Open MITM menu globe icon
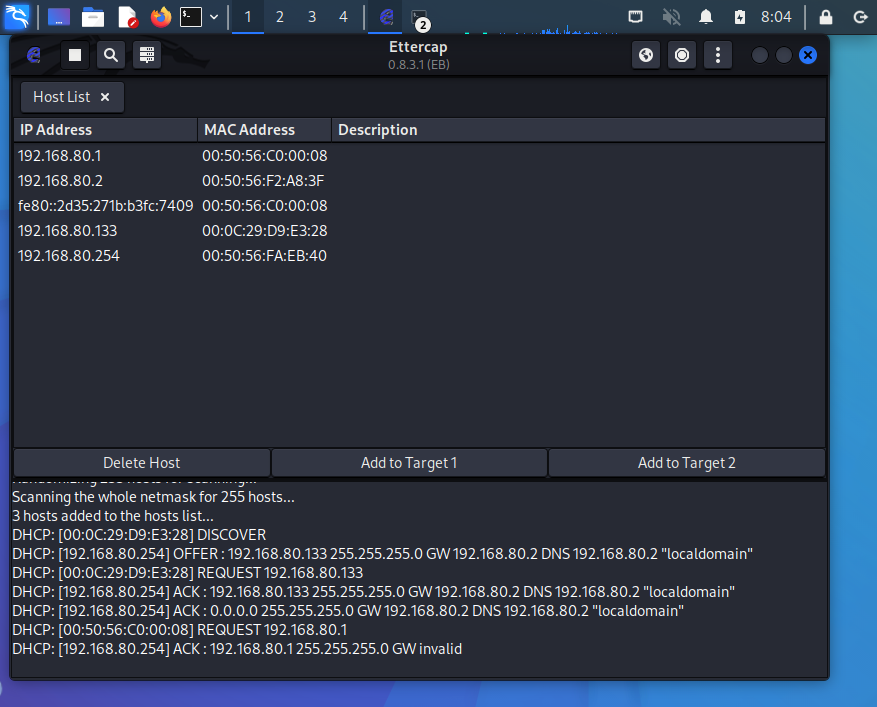877x707 pixels. (x=646, y=55)
